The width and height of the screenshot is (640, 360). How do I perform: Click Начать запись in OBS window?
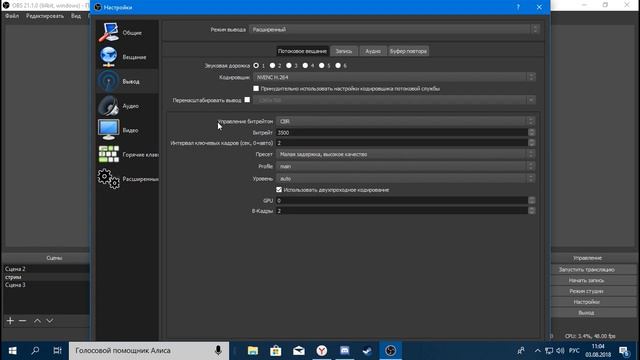pyautogui.click(x=587, y=280)
